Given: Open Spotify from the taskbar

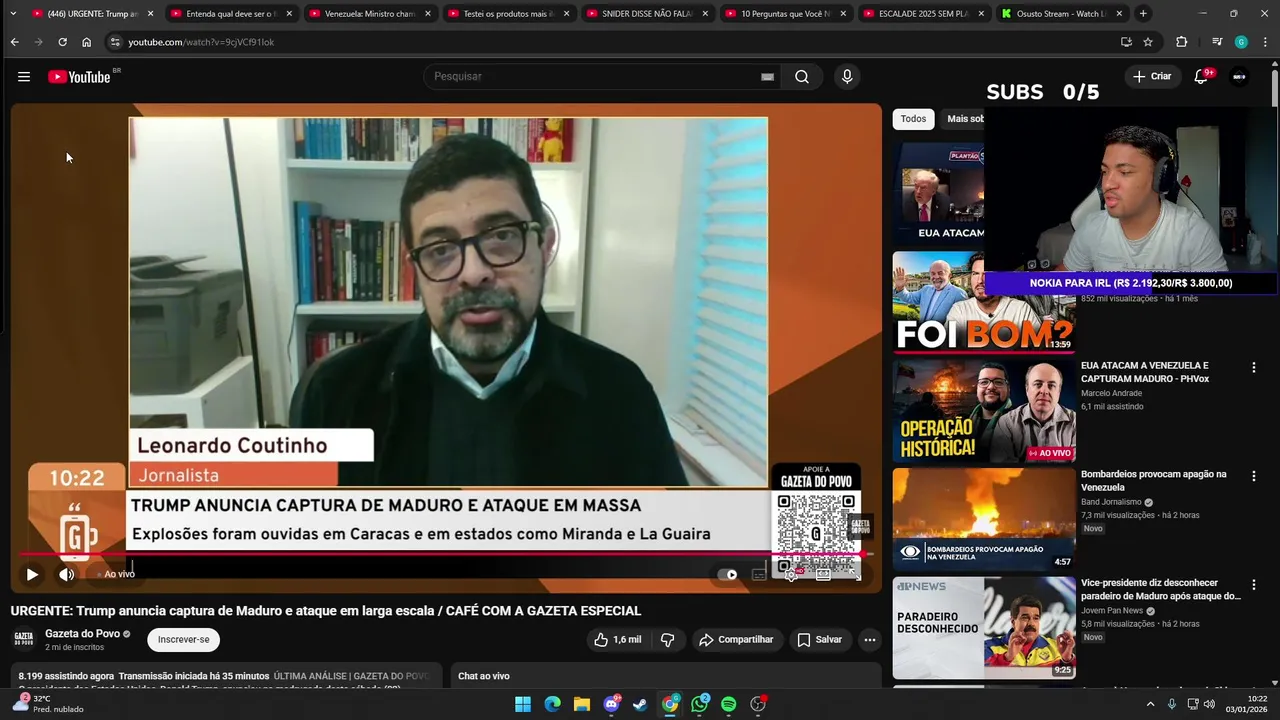Looking at the screenshot, I should point(729,704).
